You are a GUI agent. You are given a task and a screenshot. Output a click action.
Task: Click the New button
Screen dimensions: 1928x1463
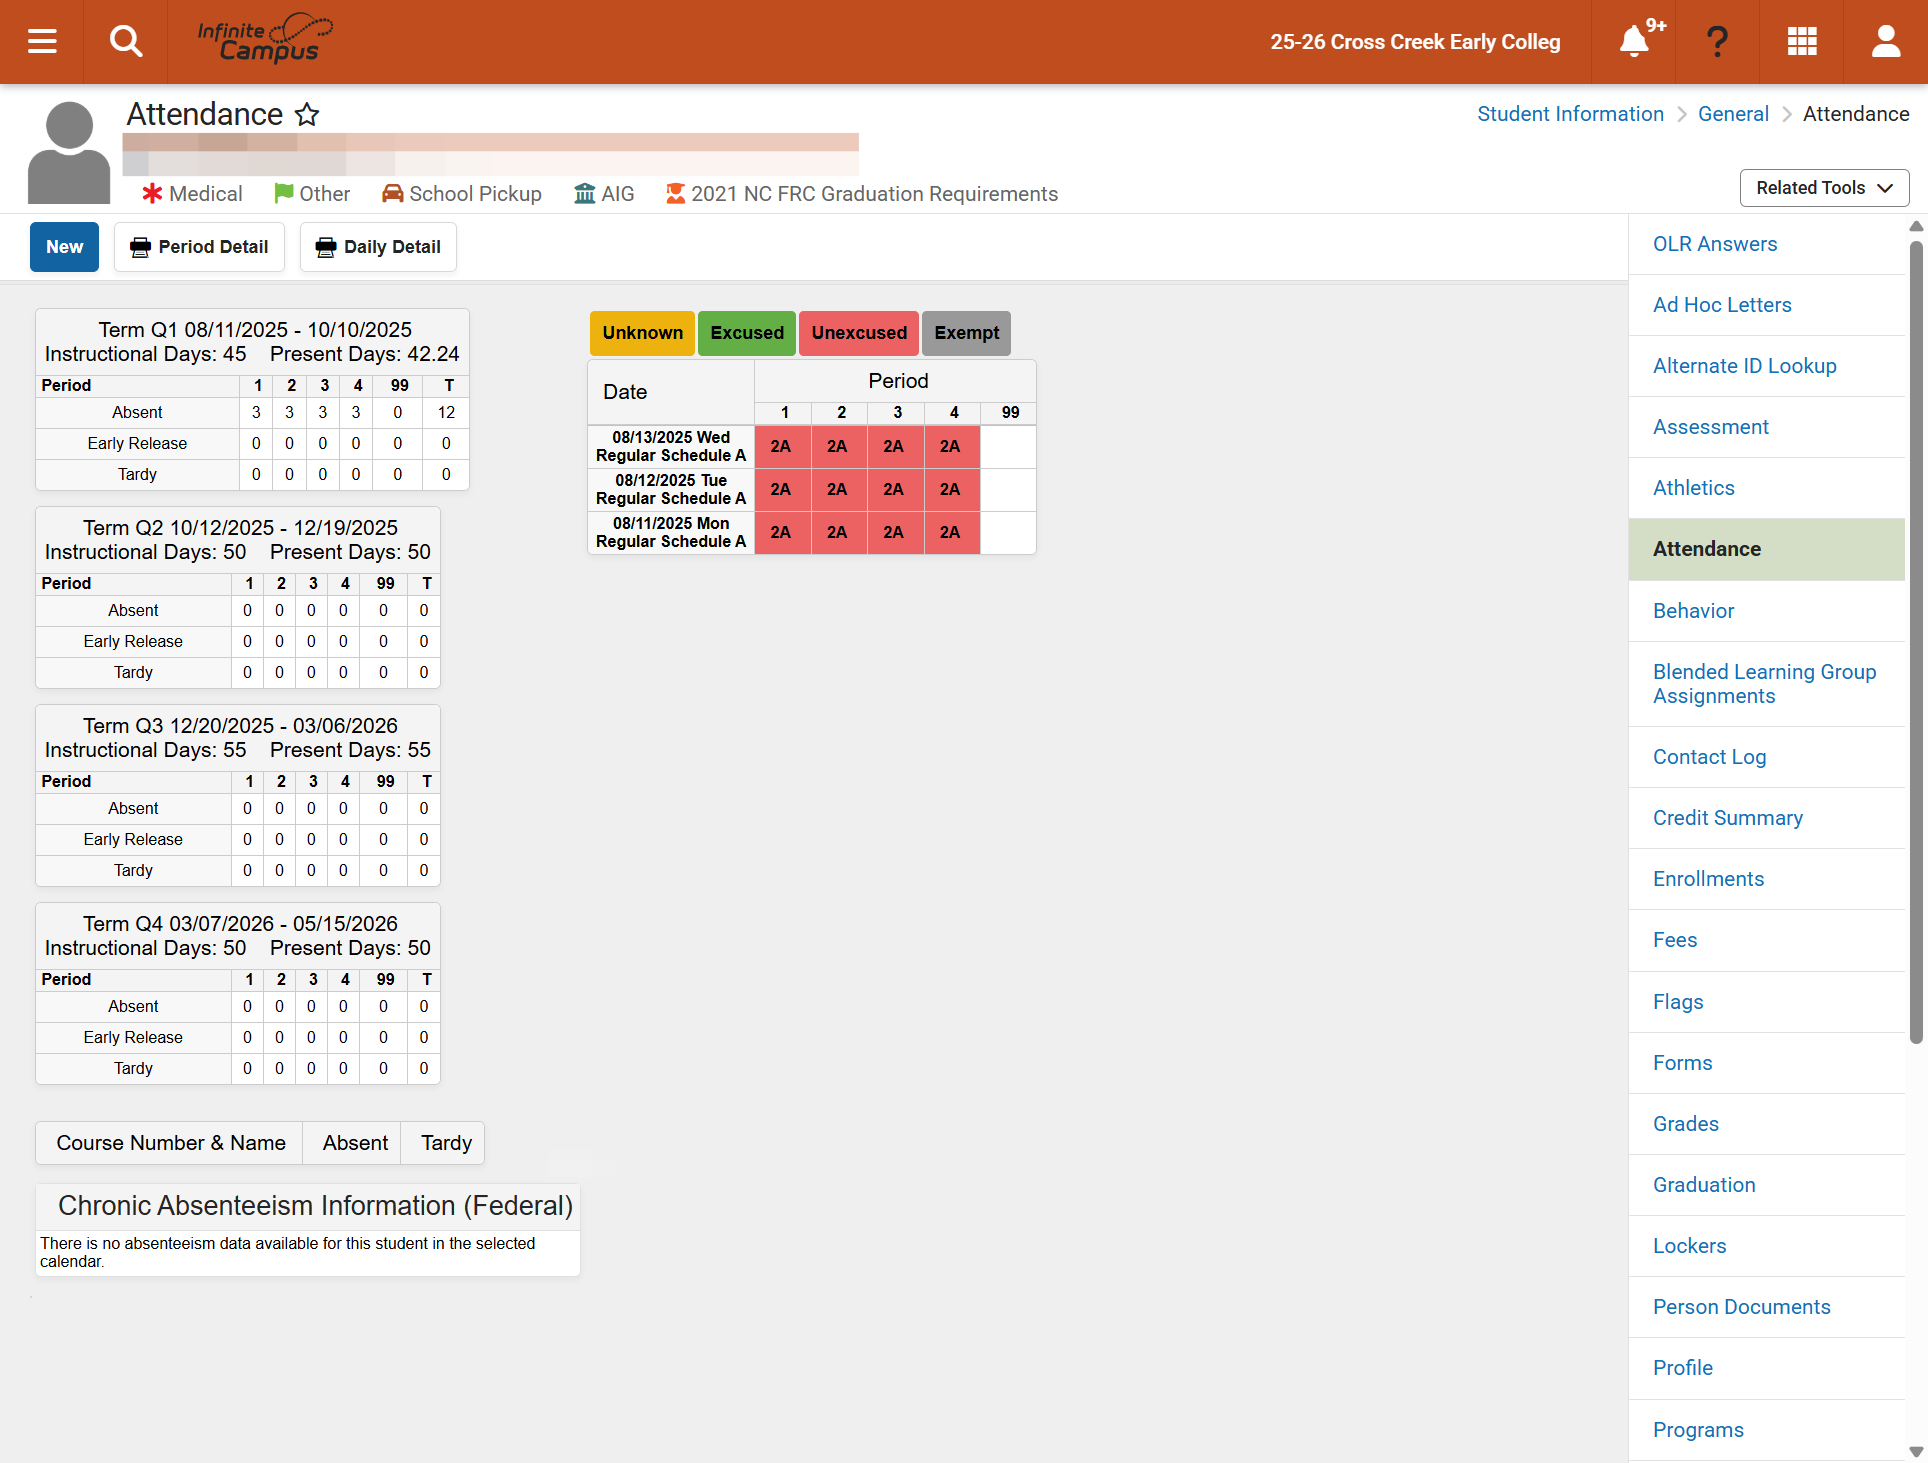65,247
